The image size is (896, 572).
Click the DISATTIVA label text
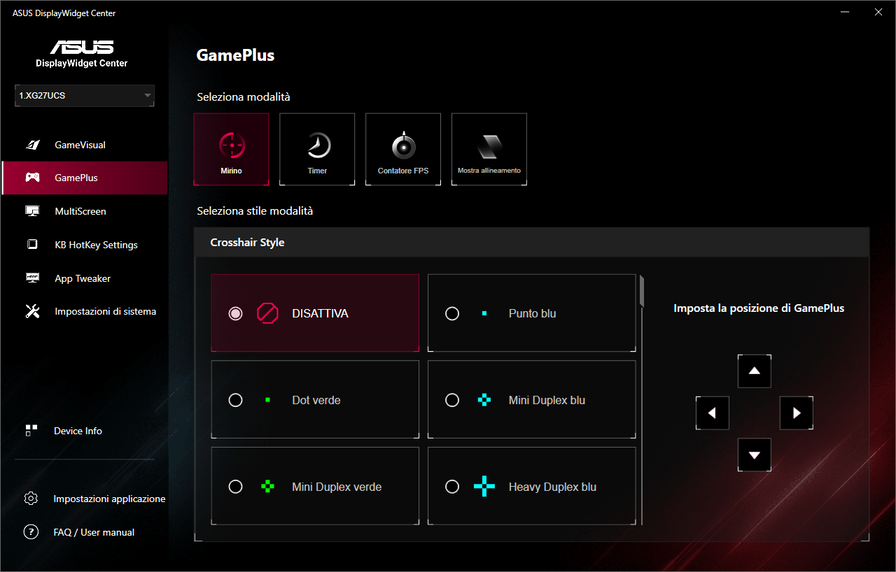click(320, 313)
